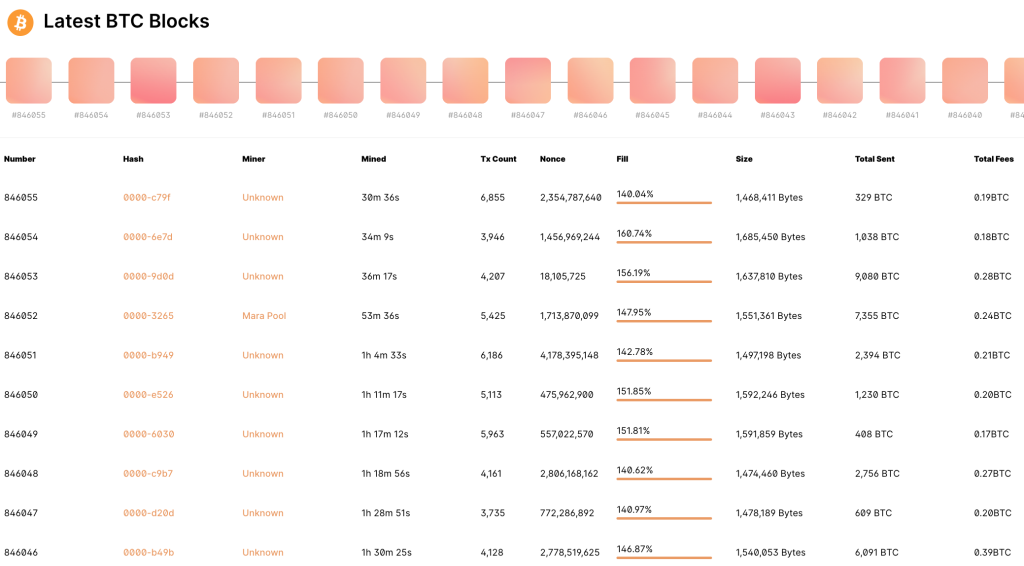This screenshot has width=1024, height=566.
Task: Select block tile #846047
Action: [528, 81]
